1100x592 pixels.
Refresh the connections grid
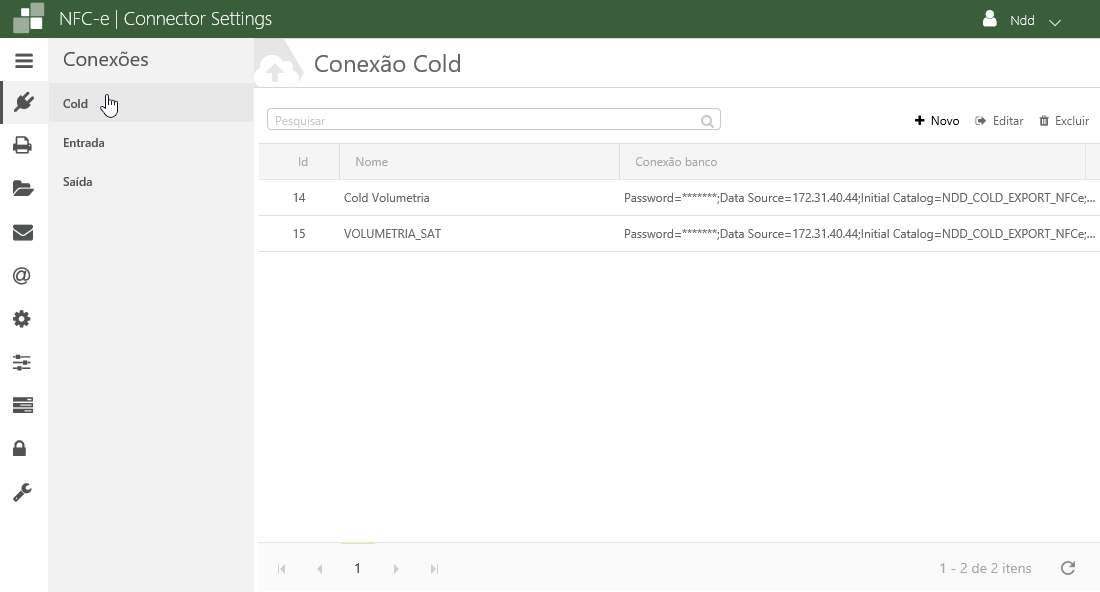pyautogui.click(x=1068, y=568)
